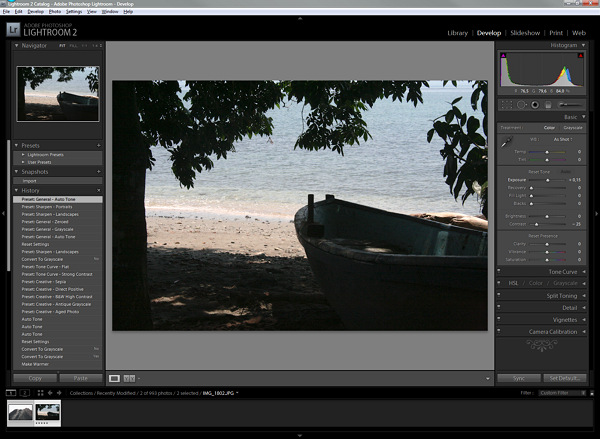Switch to the Library module
Image resolution: width=600 pixels, height=439 pixels.
tap(456, 32)
